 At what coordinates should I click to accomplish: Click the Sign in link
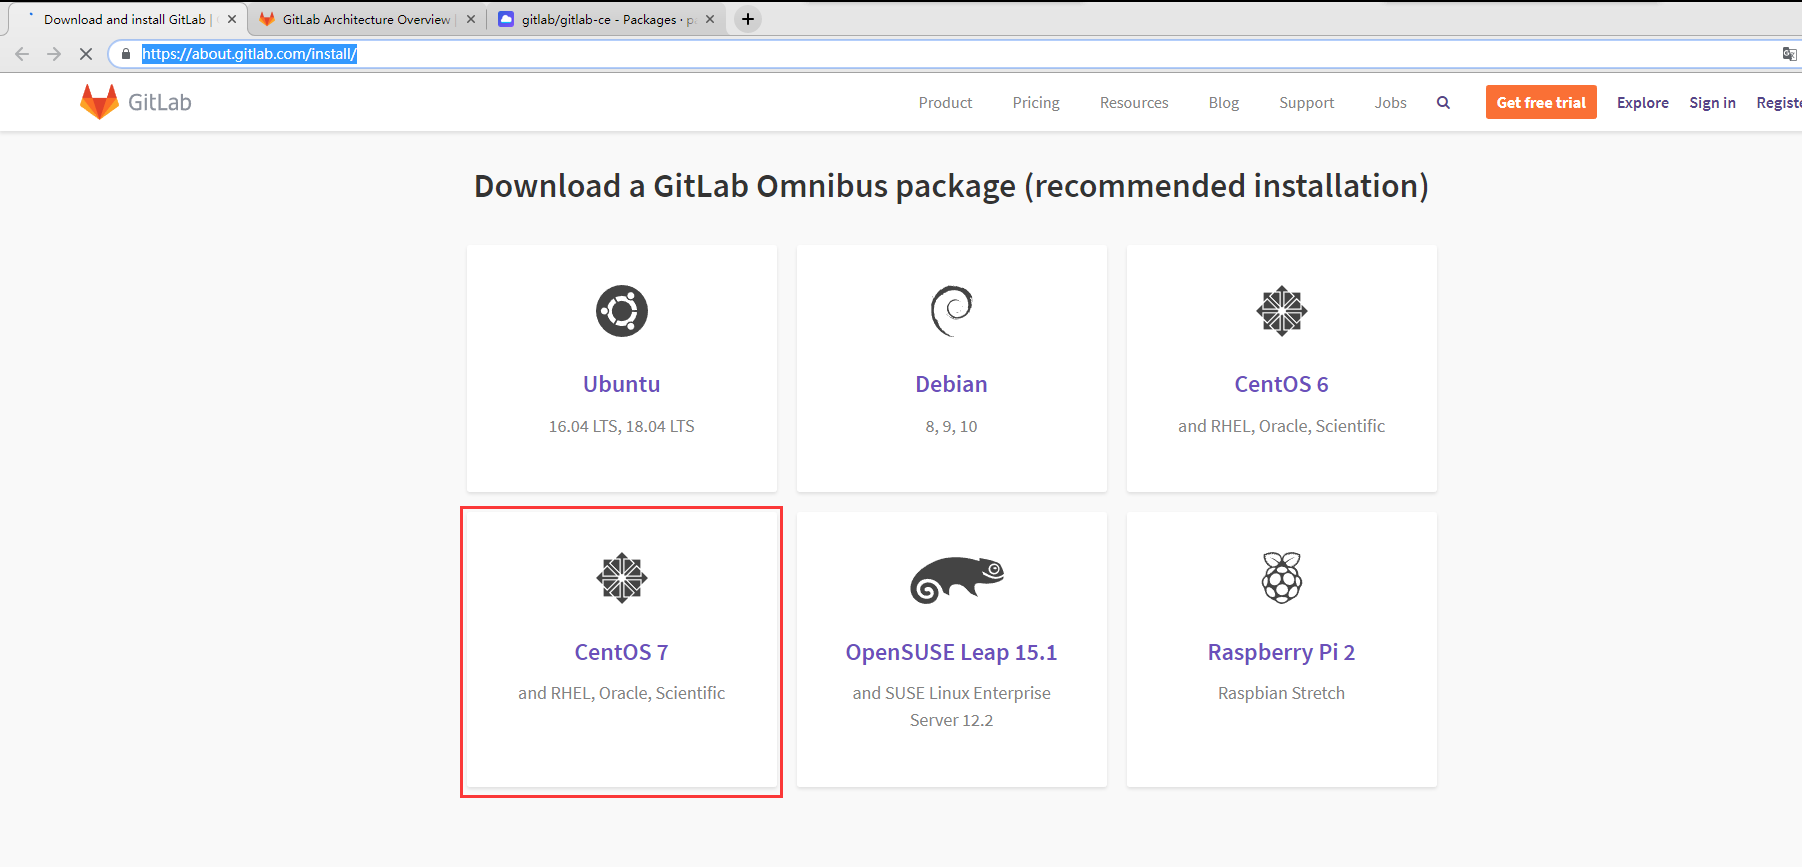1712,102
